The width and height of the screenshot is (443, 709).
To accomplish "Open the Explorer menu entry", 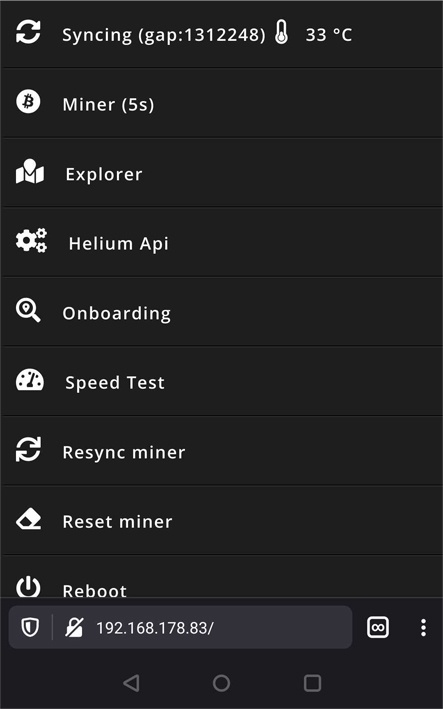I will pos(222,173).
